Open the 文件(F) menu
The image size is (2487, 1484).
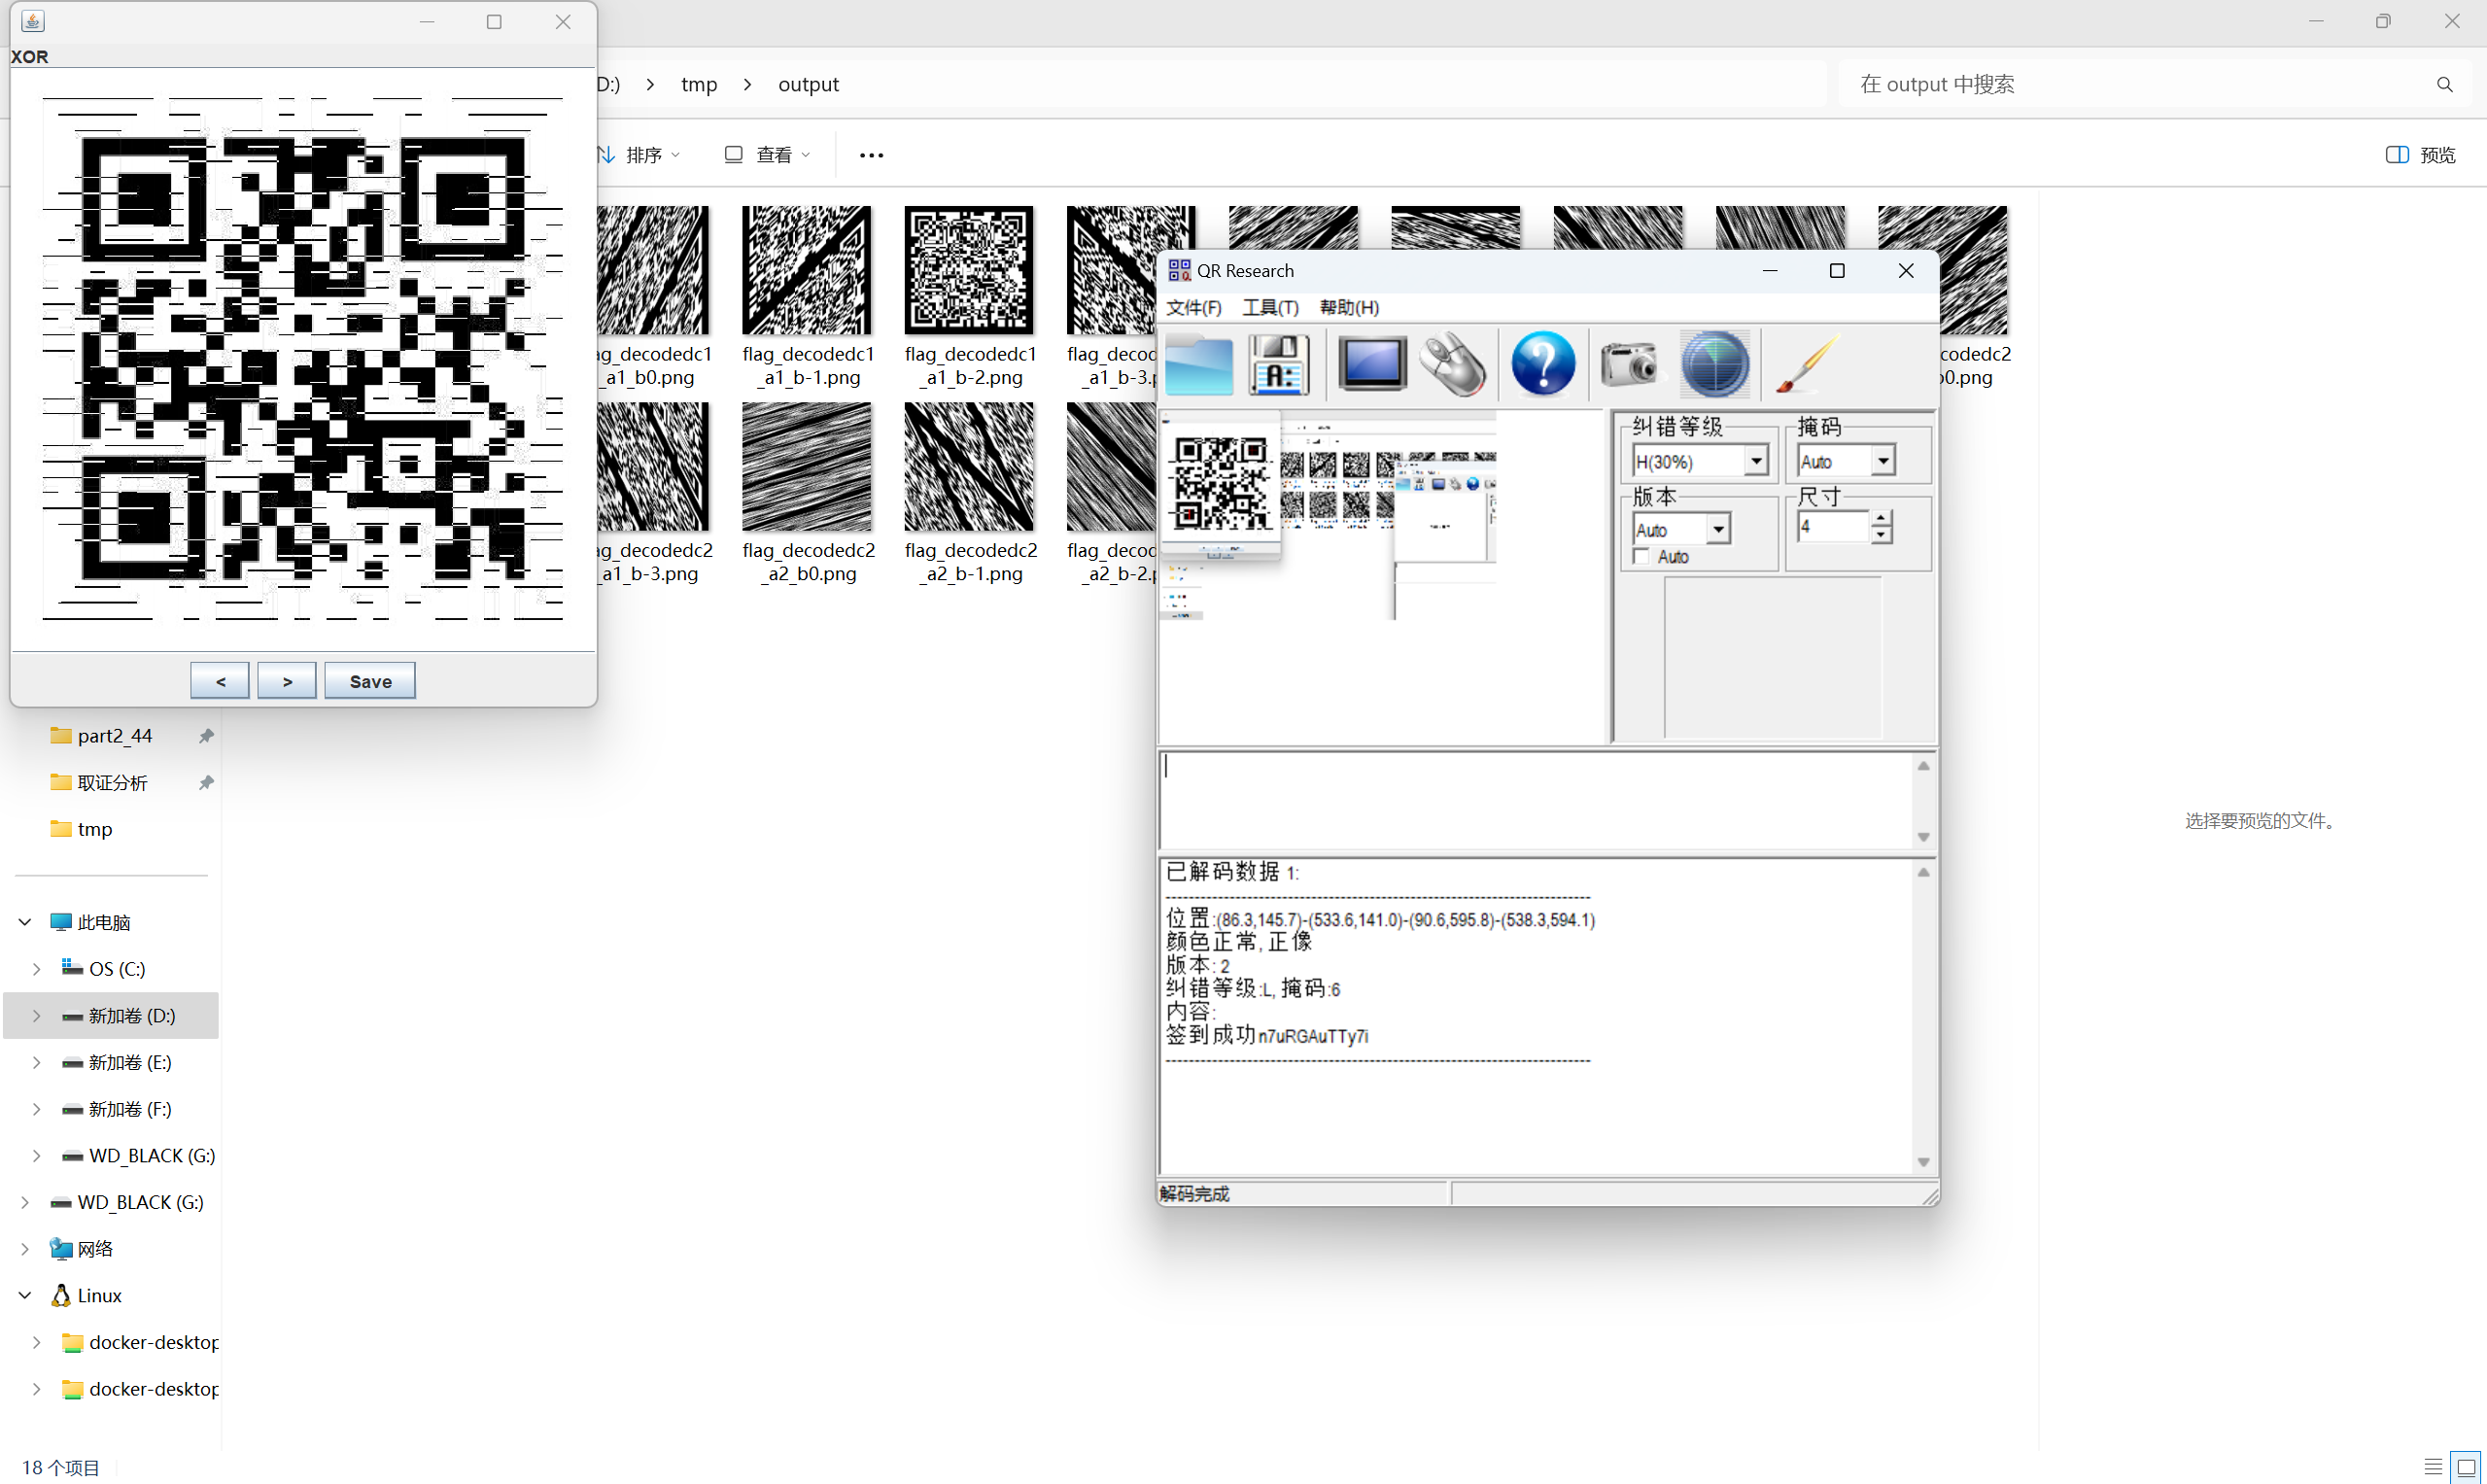1194,307
